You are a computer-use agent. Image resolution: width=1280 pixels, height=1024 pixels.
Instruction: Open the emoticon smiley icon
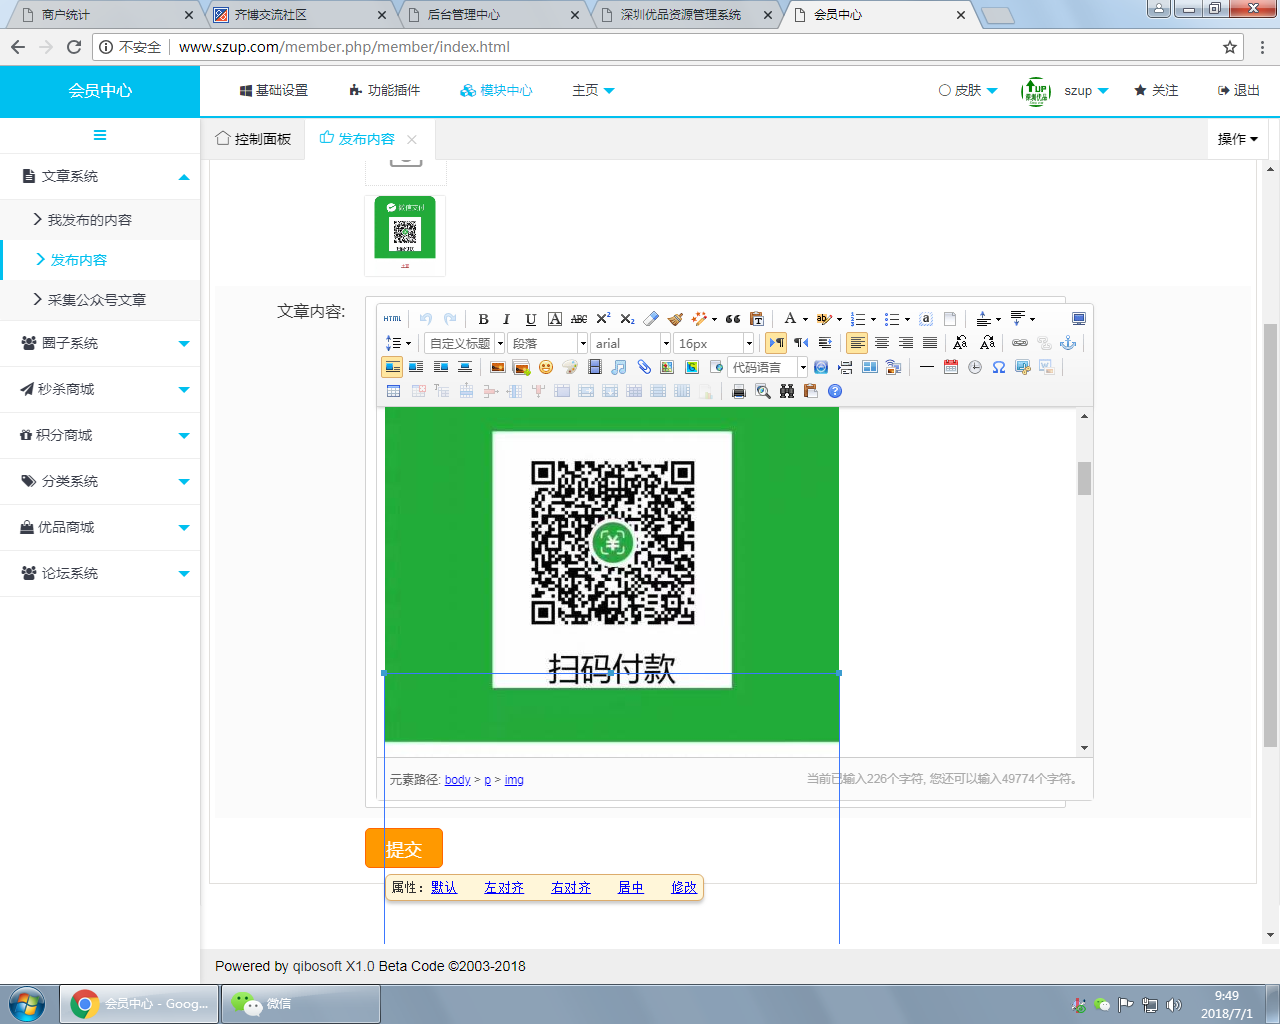click(546, 367)
